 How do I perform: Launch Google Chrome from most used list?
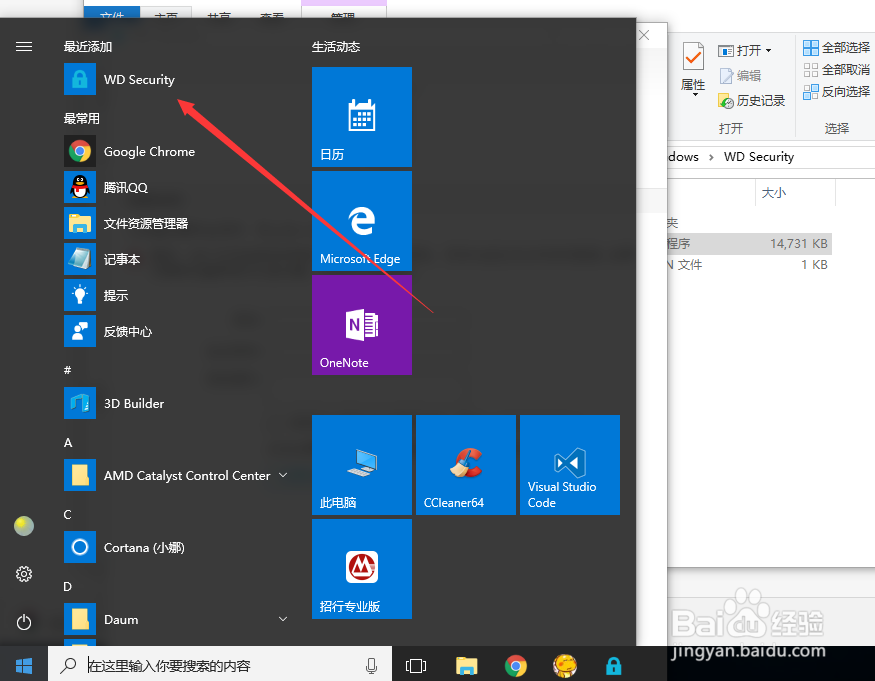click(176, 151)
